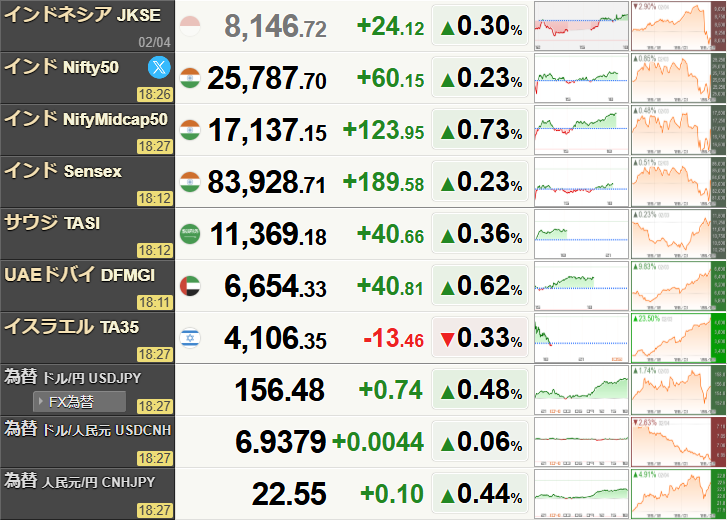Click the Saudi Arabia flag in the TASI row

point(190,234)
